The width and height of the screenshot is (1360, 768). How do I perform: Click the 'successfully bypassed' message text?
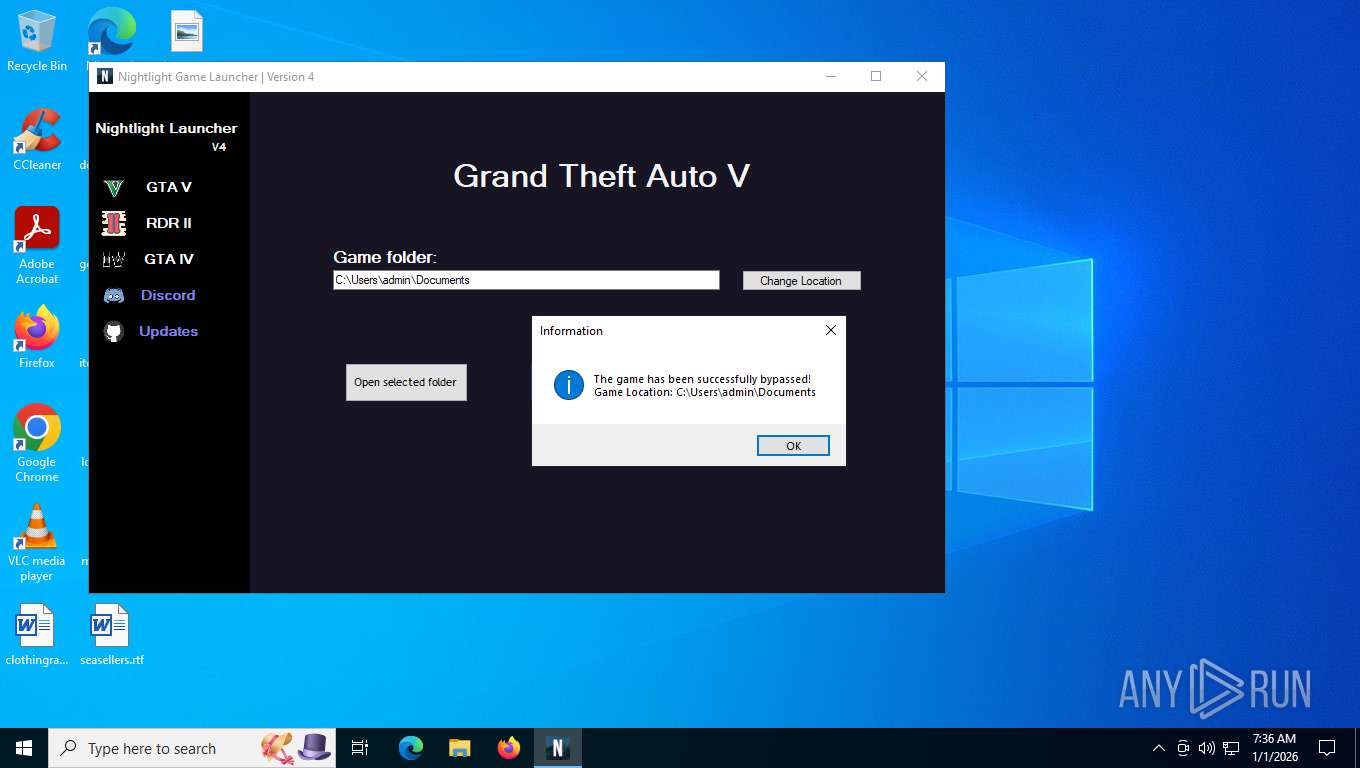pos(702,379)
